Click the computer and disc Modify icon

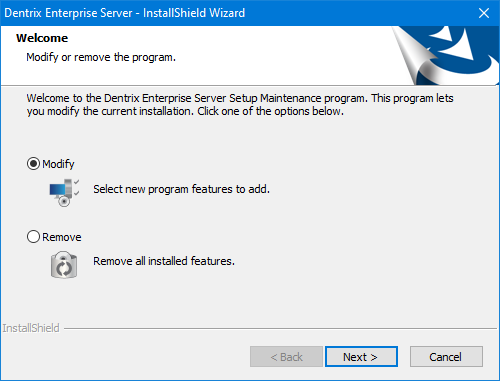coord(64,193)
